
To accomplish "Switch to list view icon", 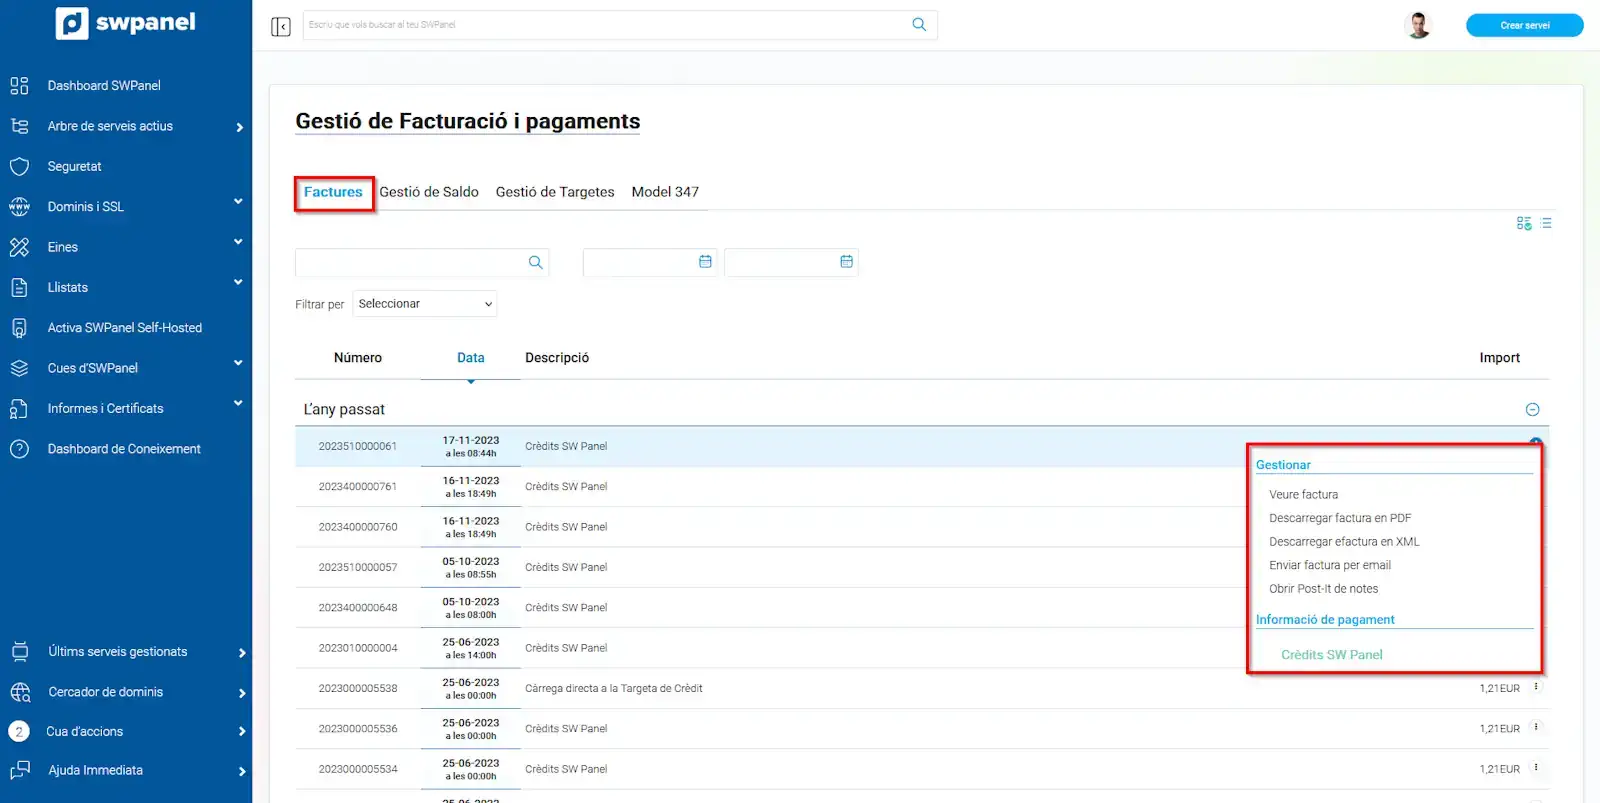I will click(x=1546, y=223).
